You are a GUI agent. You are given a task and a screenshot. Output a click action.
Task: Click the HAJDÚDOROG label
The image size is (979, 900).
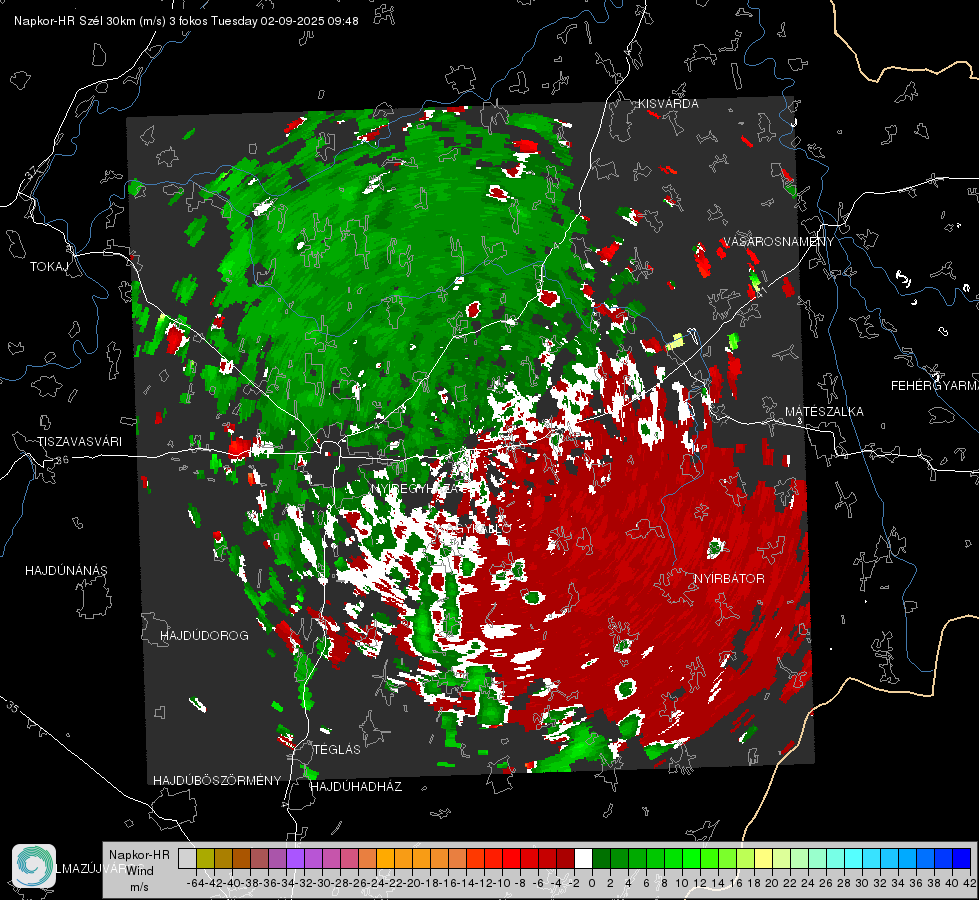click(204, 635)
